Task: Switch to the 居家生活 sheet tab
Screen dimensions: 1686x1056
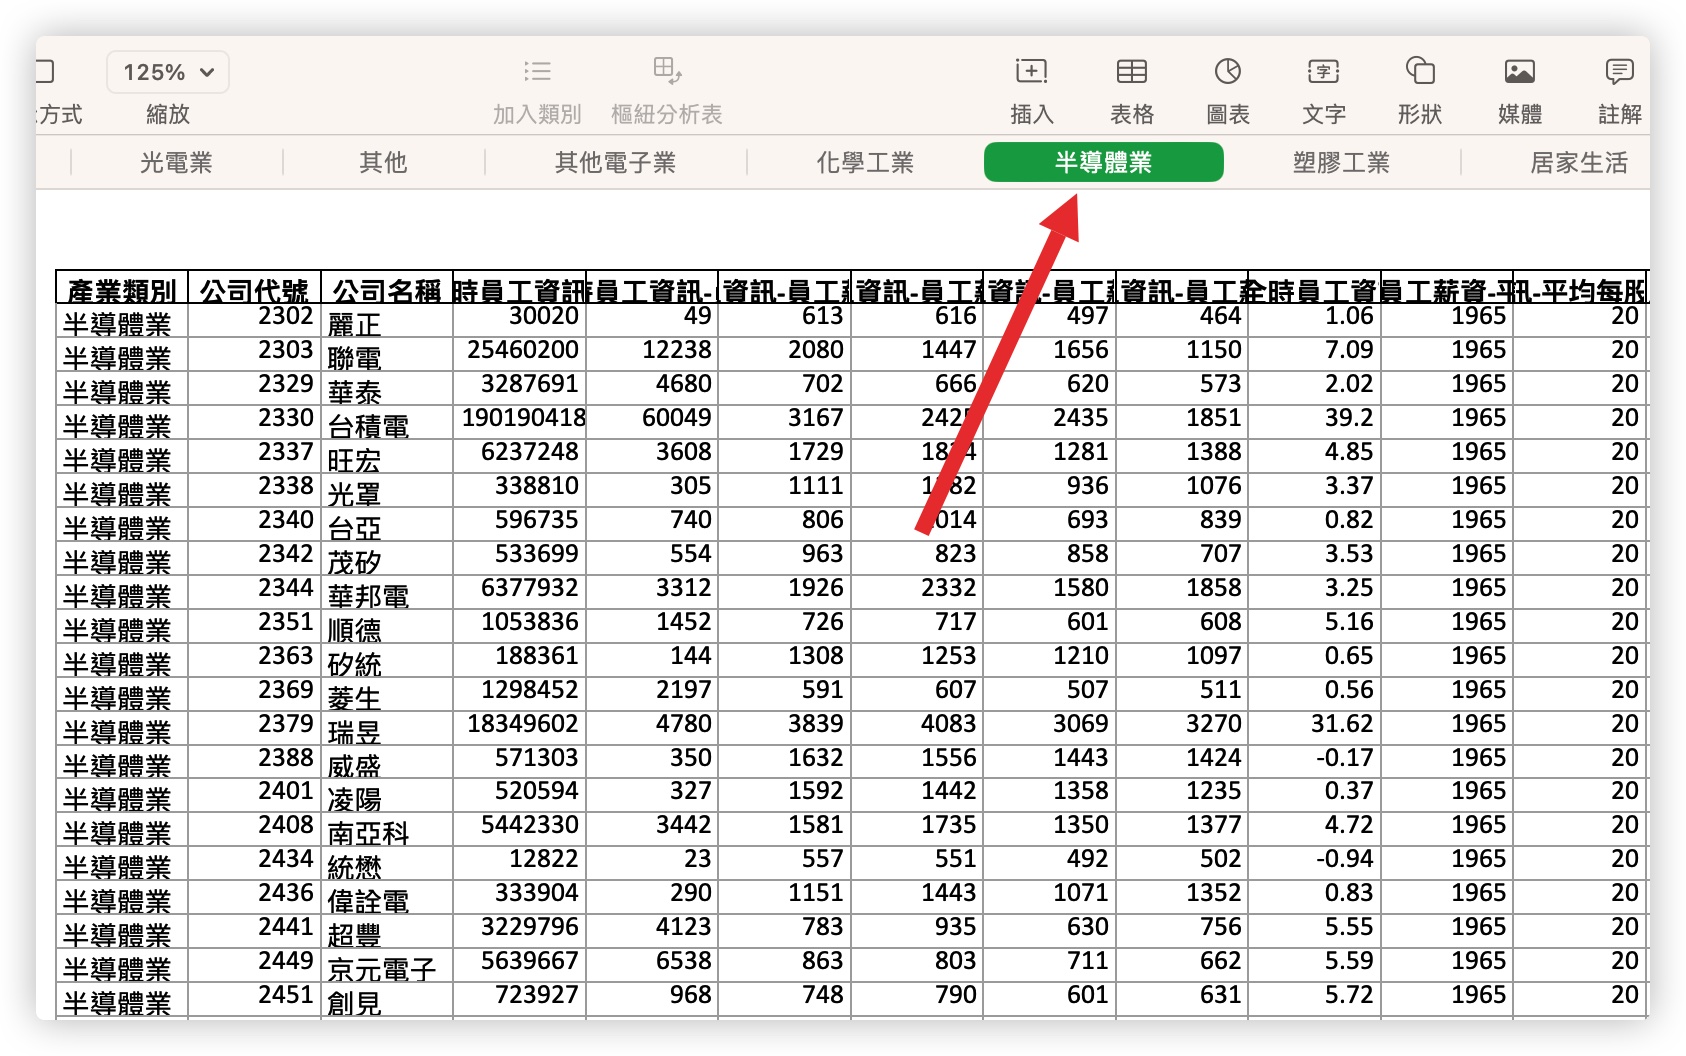Action: (x=1578, y=162)
